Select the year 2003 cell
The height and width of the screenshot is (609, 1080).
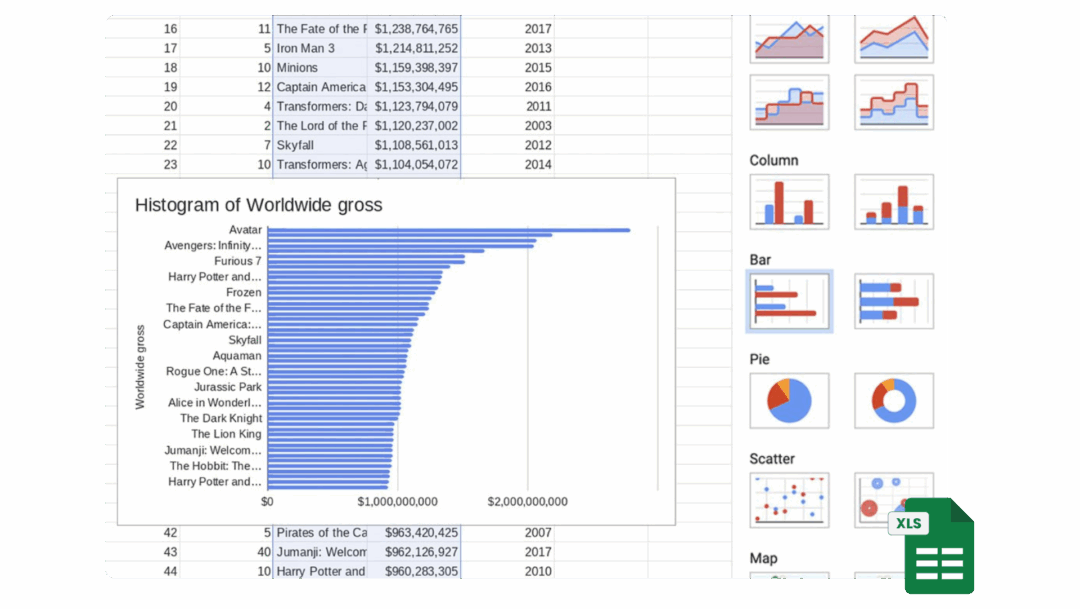tap(508, 126)
